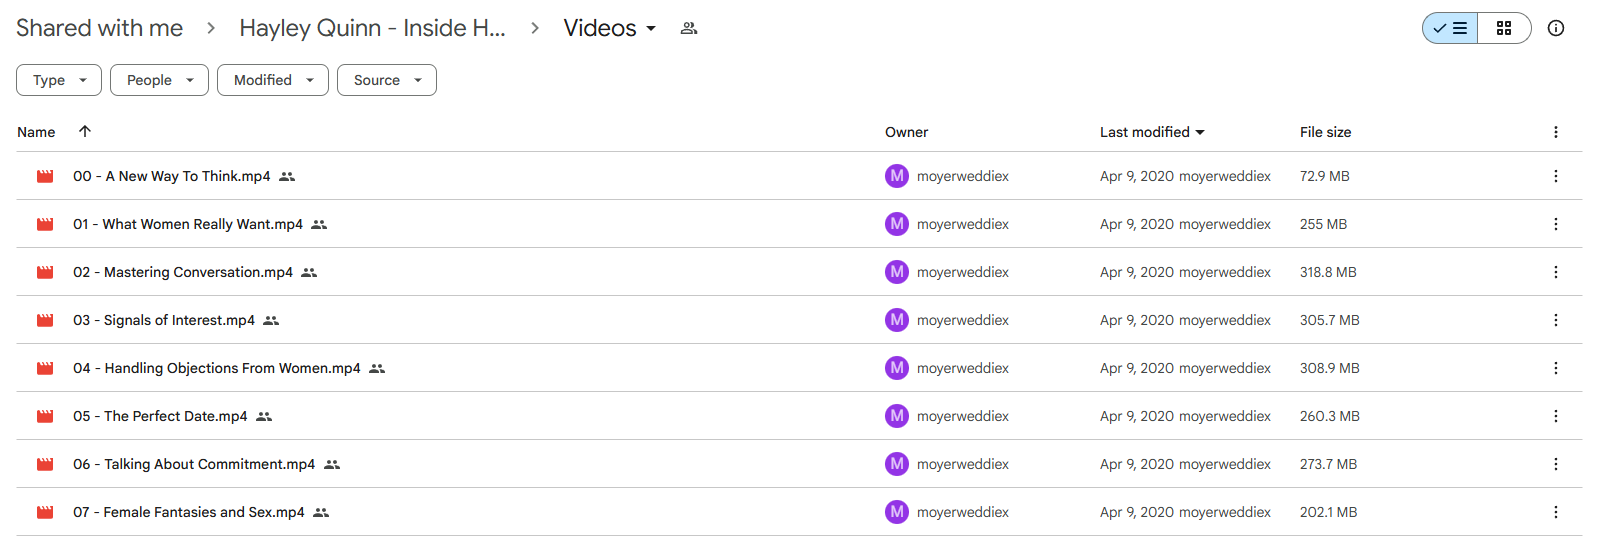The image size is (1601, 547).
Task: Expand the People filter dropdown
Action: click(x=159, y=80)
